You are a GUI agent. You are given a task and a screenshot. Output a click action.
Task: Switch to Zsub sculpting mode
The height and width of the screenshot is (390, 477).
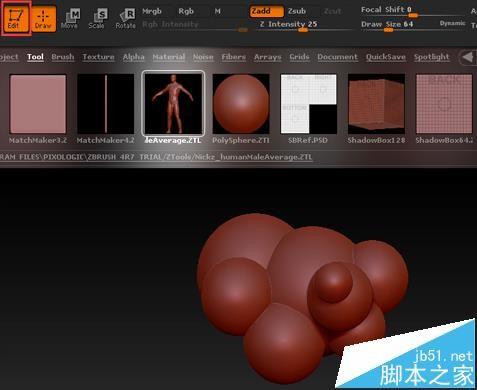[x=297, y=11]
